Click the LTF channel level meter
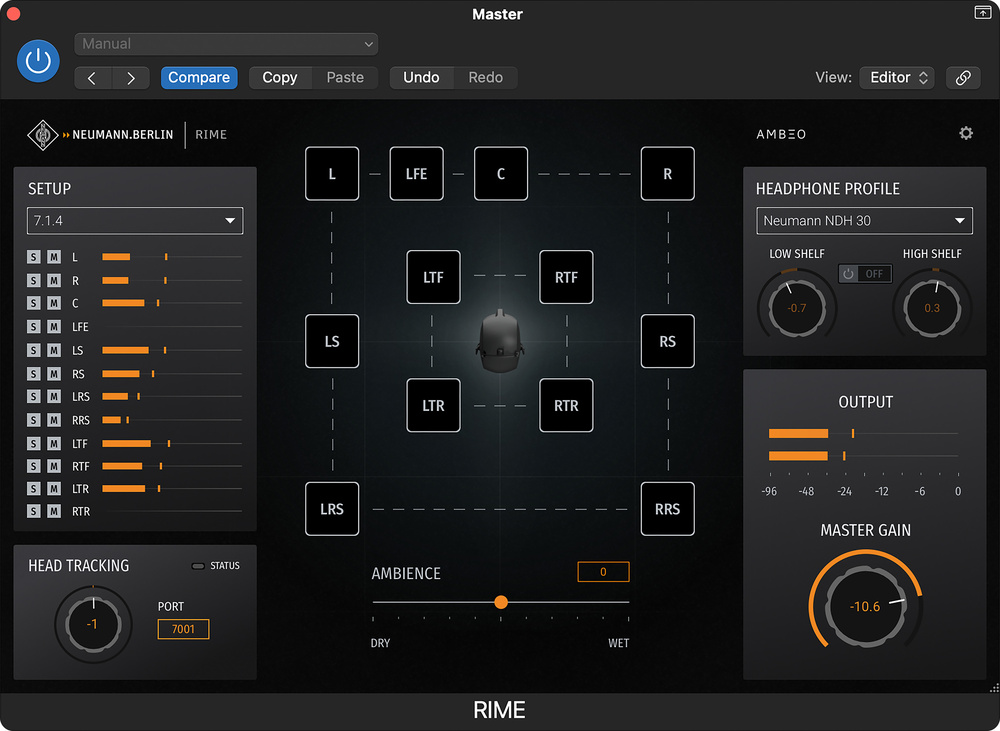 172,443
